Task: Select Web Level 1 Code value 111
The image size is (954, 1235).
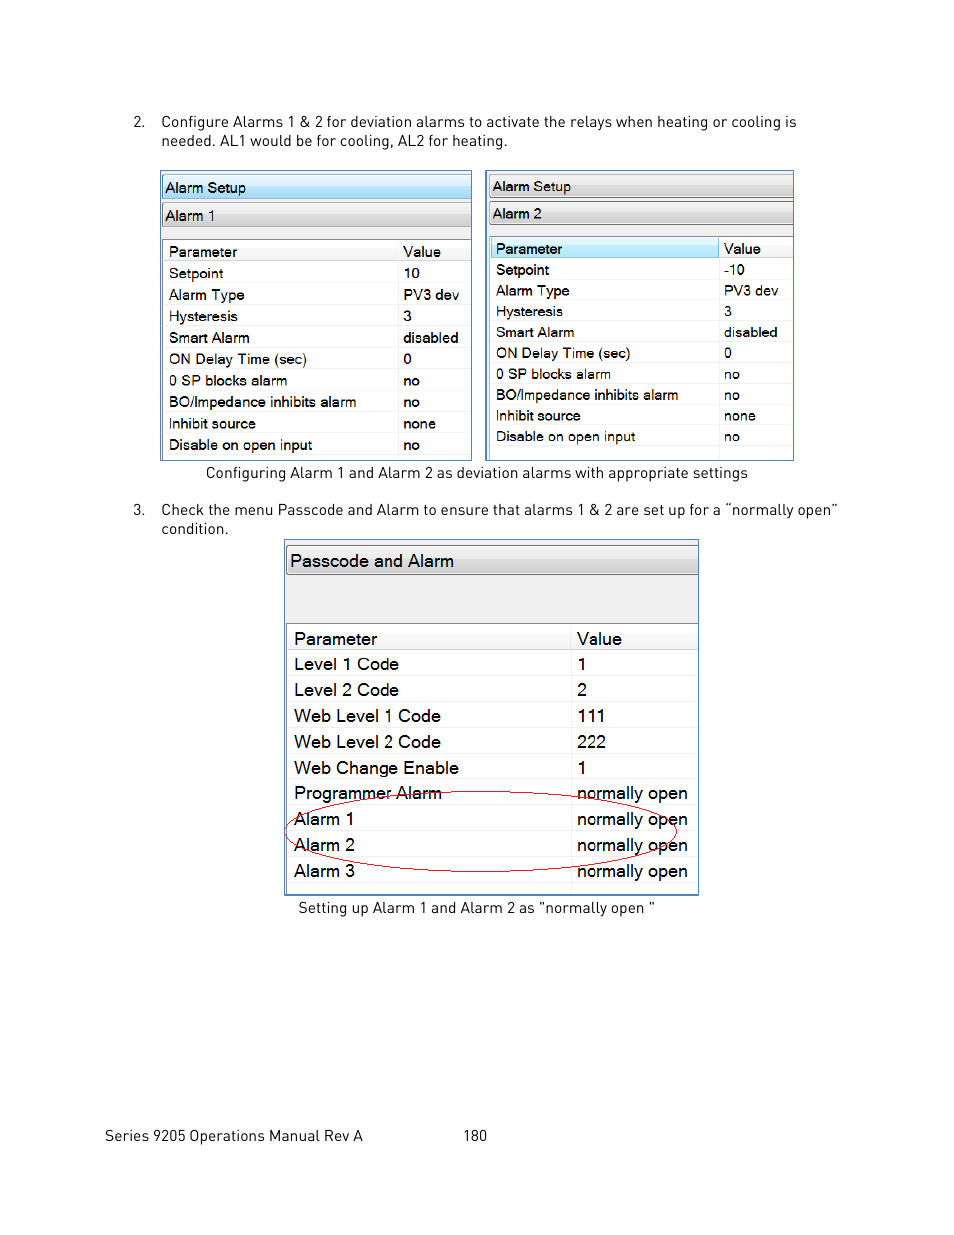Action: [591, 716]
